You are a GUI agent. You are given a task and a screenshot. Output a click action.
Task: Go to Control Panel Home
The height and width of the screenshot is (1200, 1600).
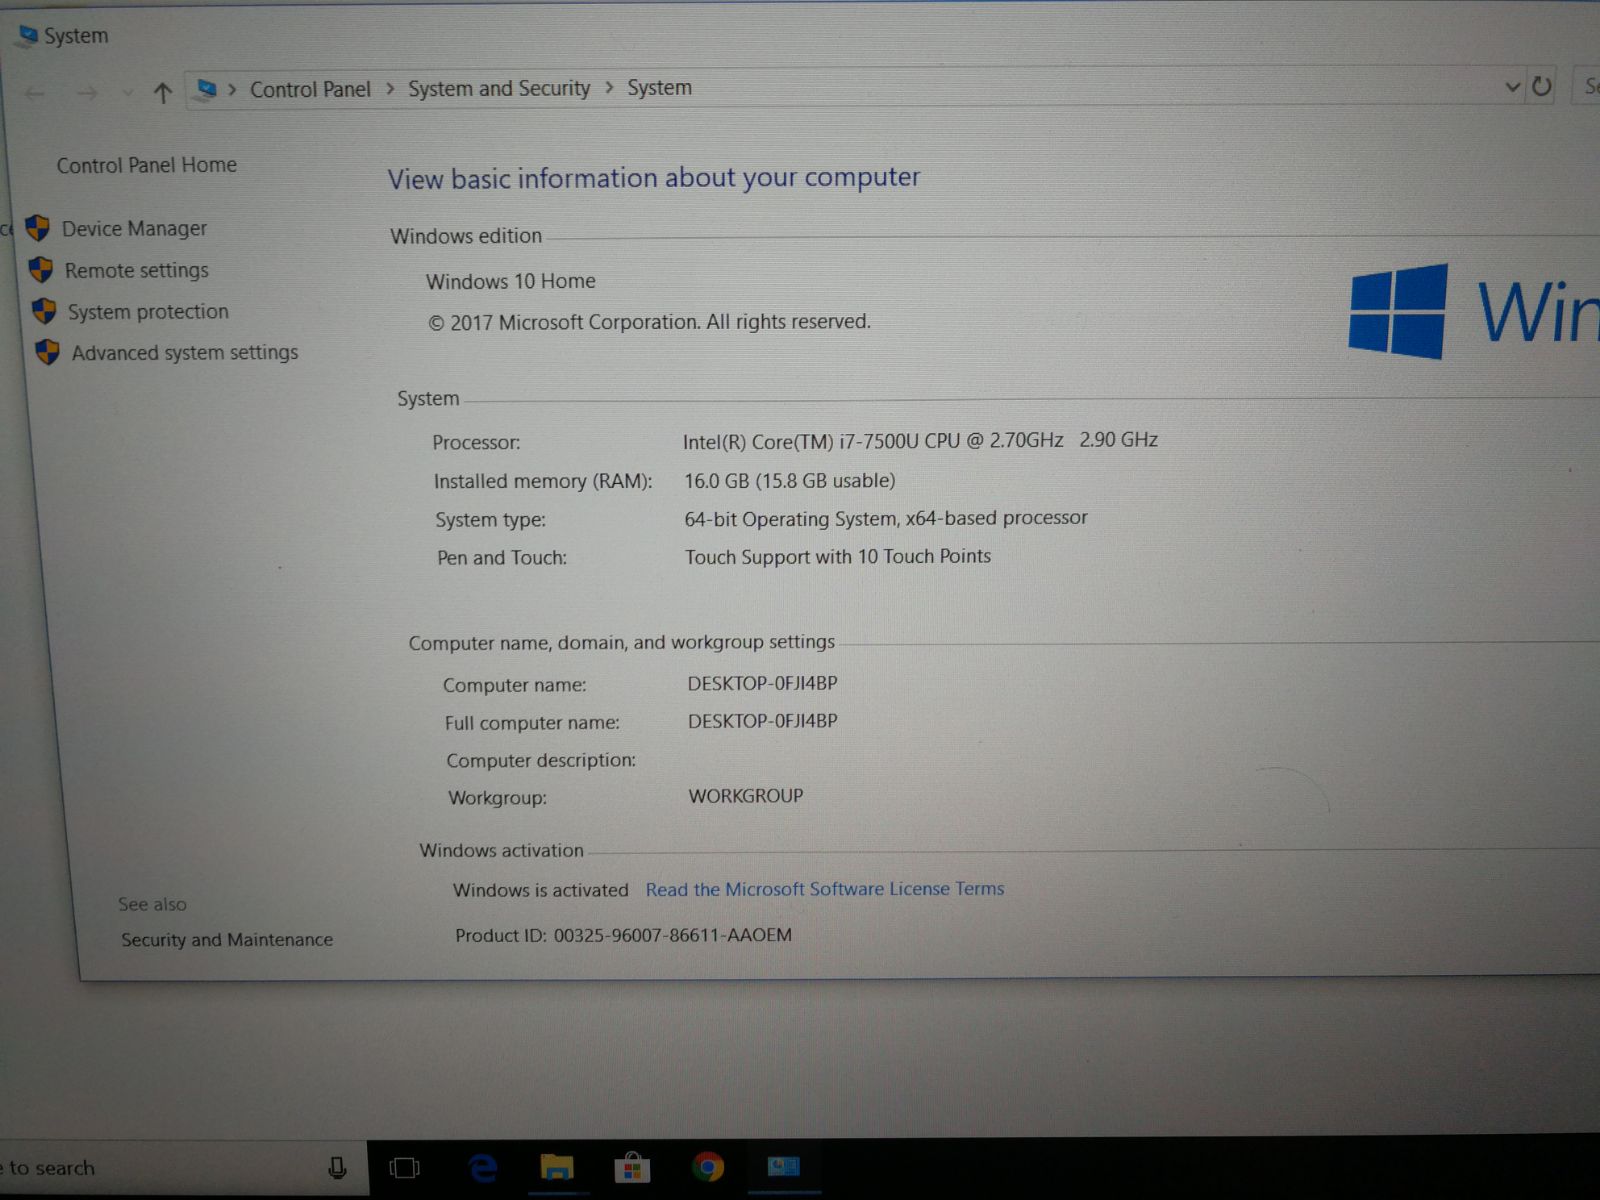click(x=147, y=165)
